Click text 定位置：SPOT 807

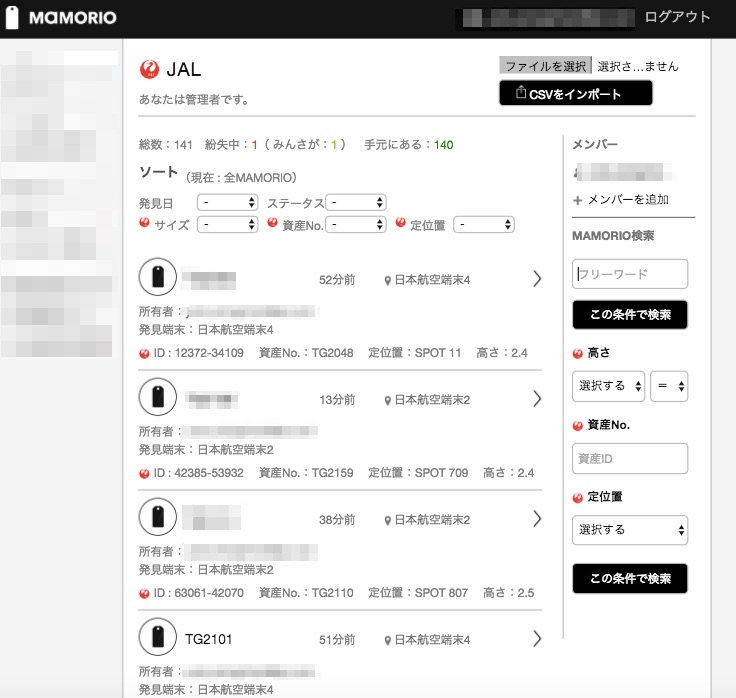[x=418, y=593]
